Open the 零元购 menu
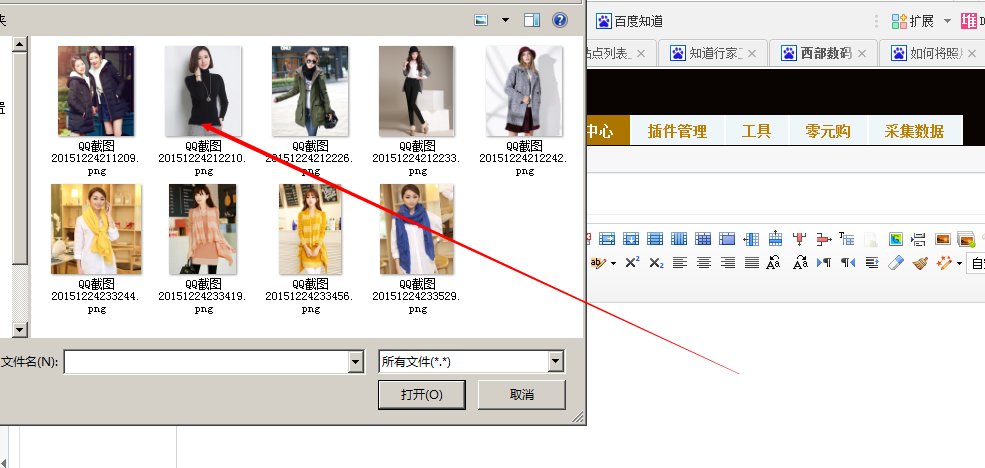Screen dimensions: 985x468 pos(828,131)
